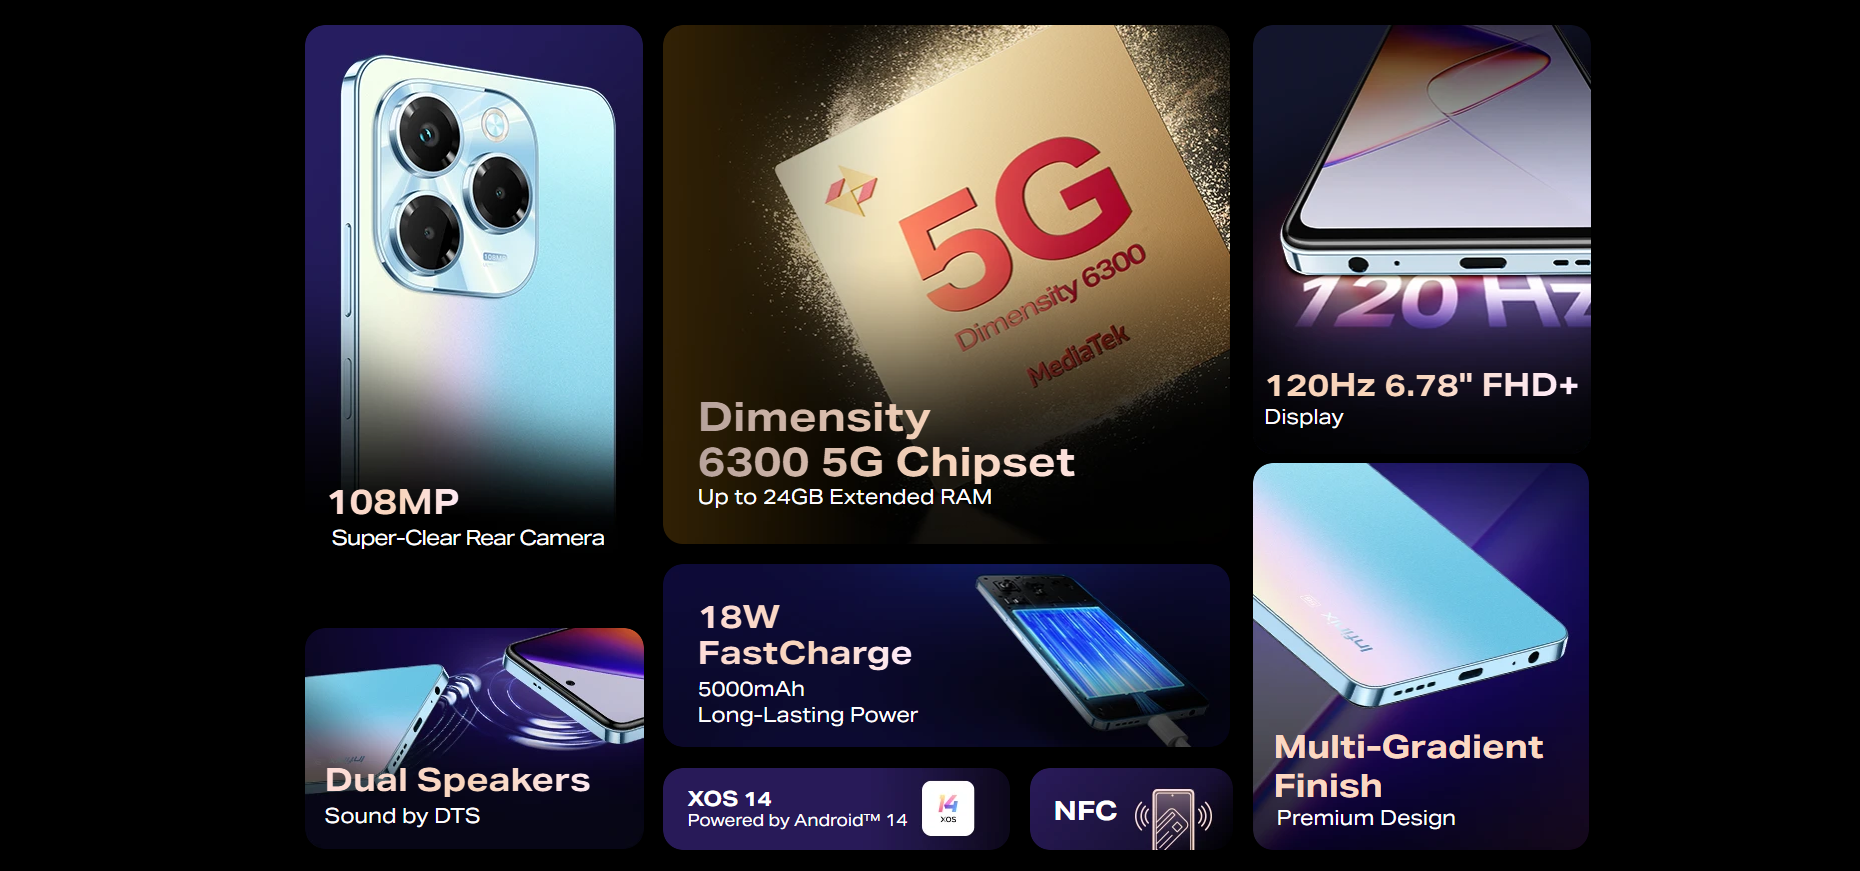
Task: Select the Dual Speakers card
Action: [x=474, y=738]
